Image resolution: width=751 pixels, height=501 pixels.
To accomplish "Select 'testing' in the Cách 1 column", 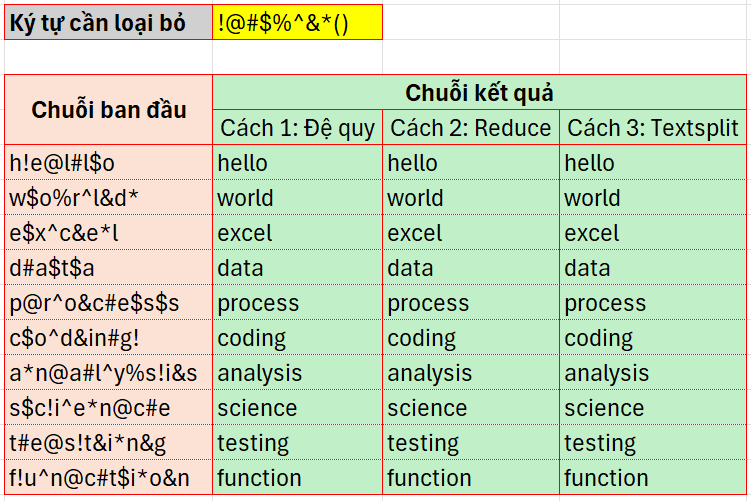I will pos(297,443).
